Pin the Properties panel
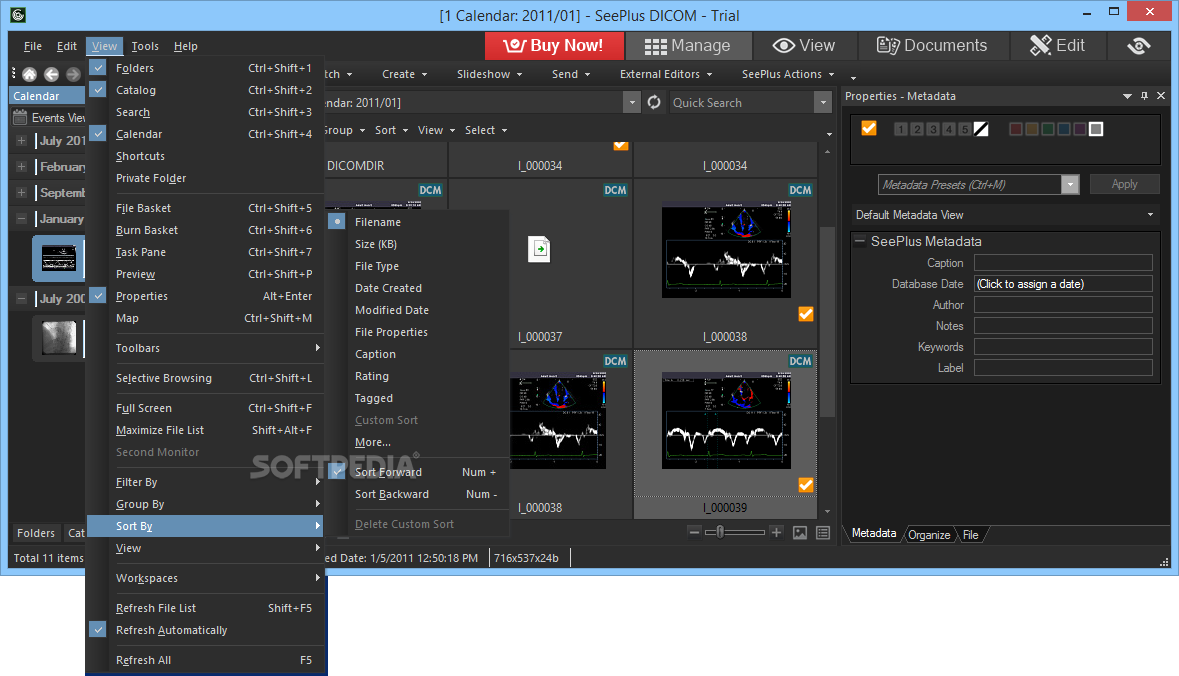The height and width of the screenshot is (676, 1179). pos(1144,96)
